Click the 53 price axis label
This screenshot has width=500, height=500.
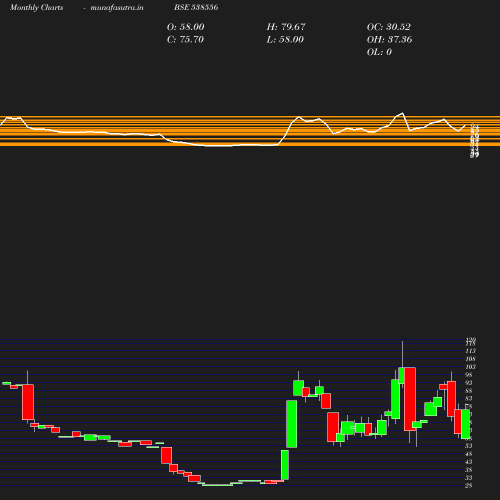coord(469,446)
